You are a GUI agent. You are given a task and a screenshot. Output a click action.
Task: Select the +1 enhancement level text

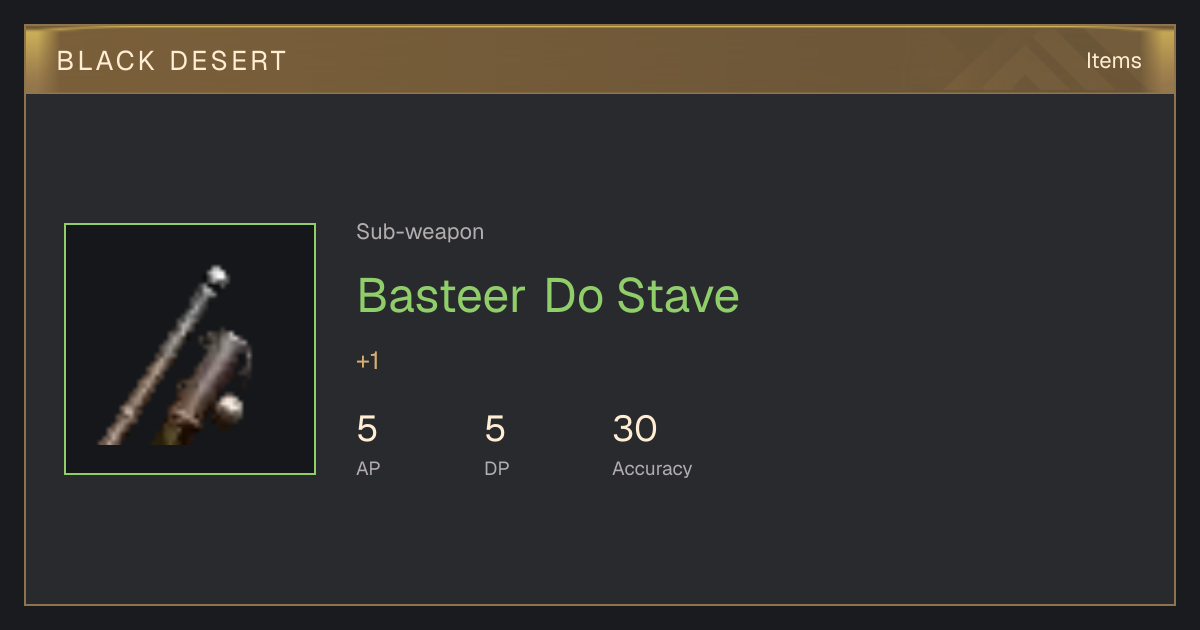tap(368, 361)
